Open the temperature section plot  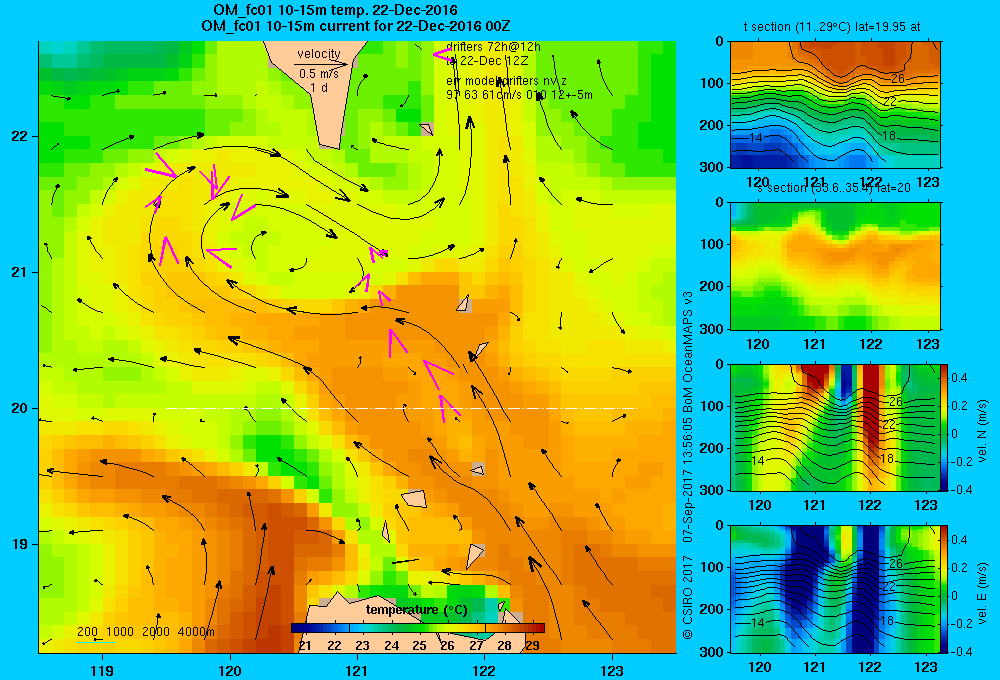click(x=835, y=105)
